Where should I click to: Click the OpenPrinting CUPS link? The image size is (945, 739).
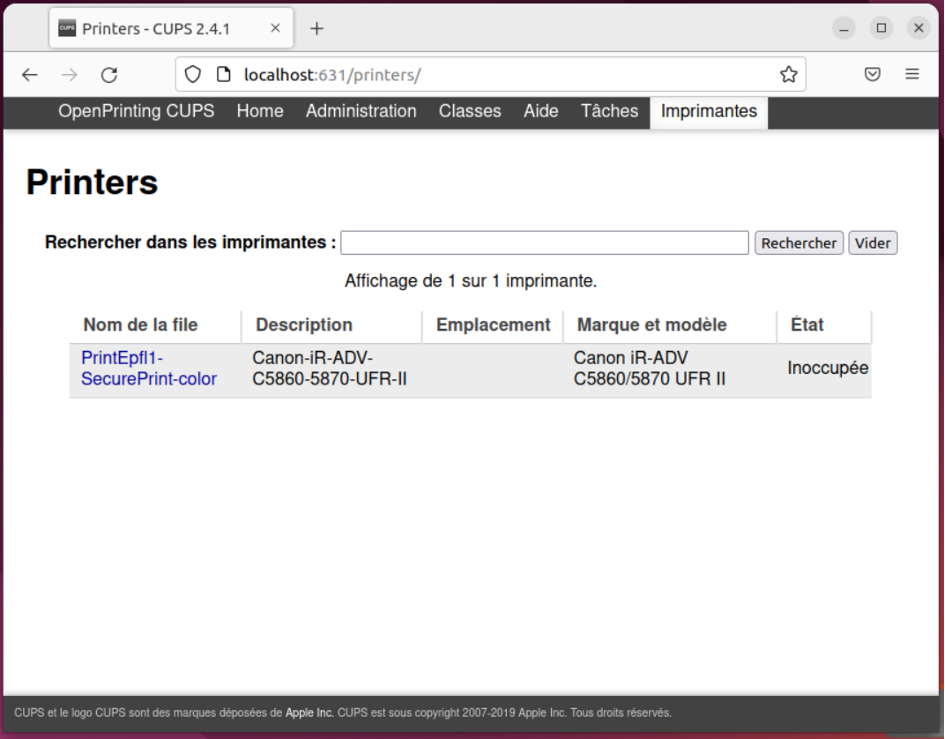pyautogui.click(x=136, y=111)
